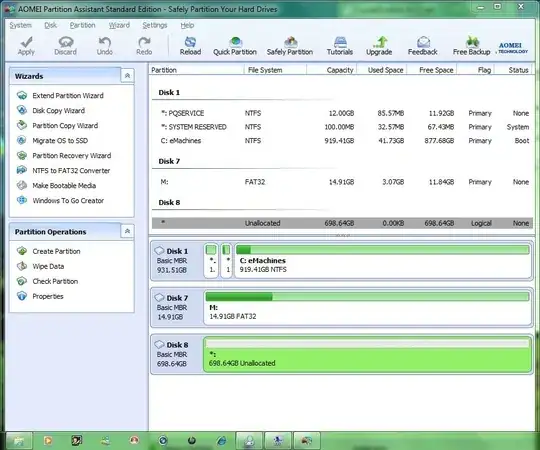
Task: Launch the Extend Partition Wizard
Action: (x=60, y=95)
